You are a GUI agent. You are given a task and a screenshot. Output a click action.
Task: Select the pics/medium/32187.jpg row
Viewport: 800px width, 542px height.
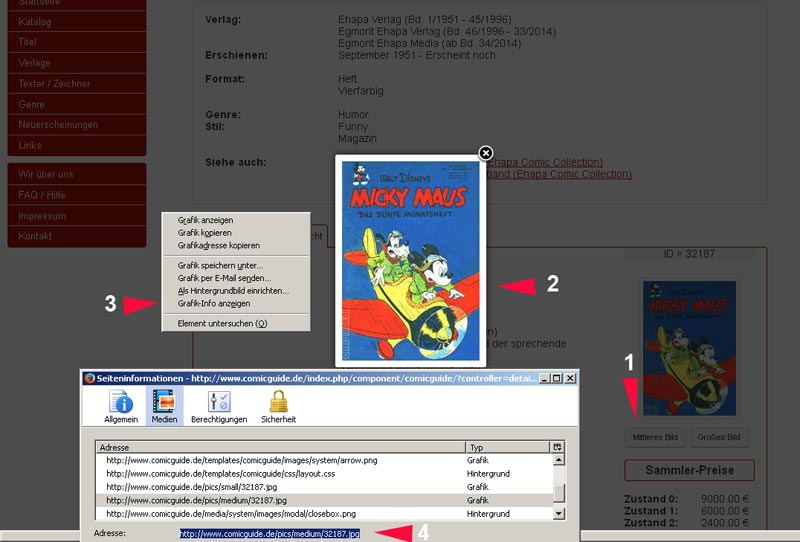tap(324, 500)
